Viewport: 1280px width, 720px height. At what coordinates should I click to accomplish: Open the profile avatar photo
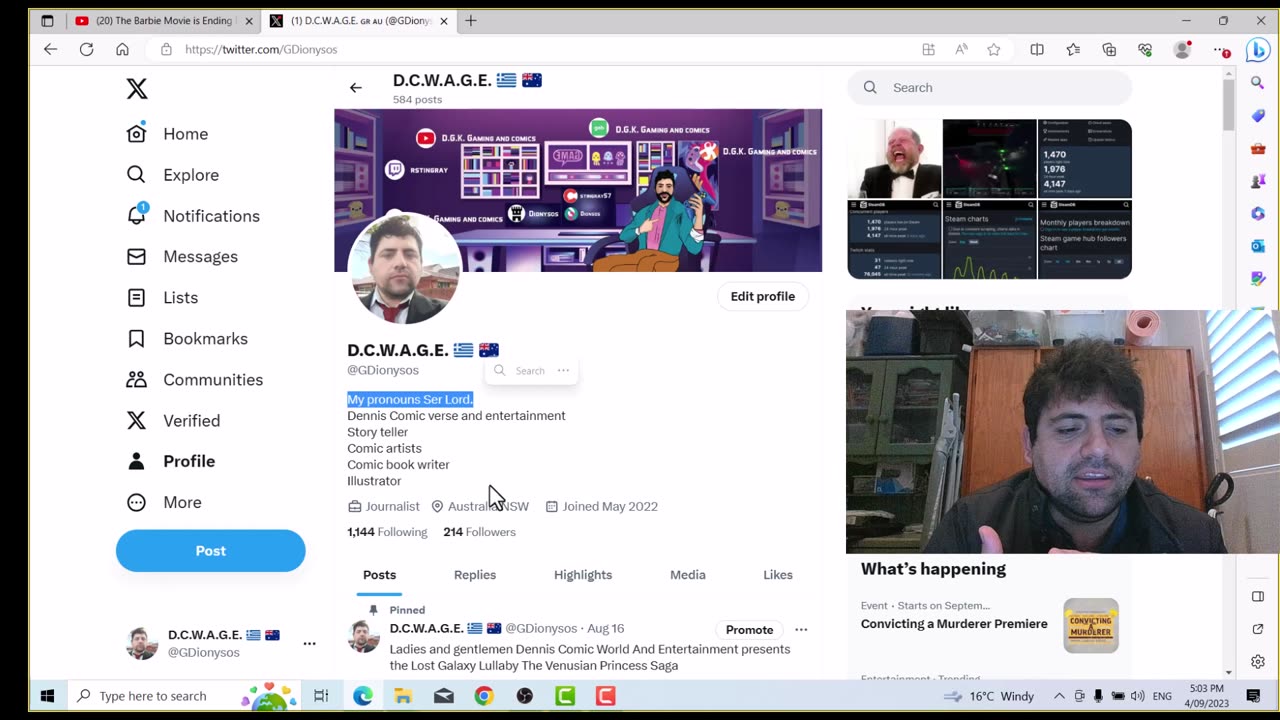coord(403,268)
